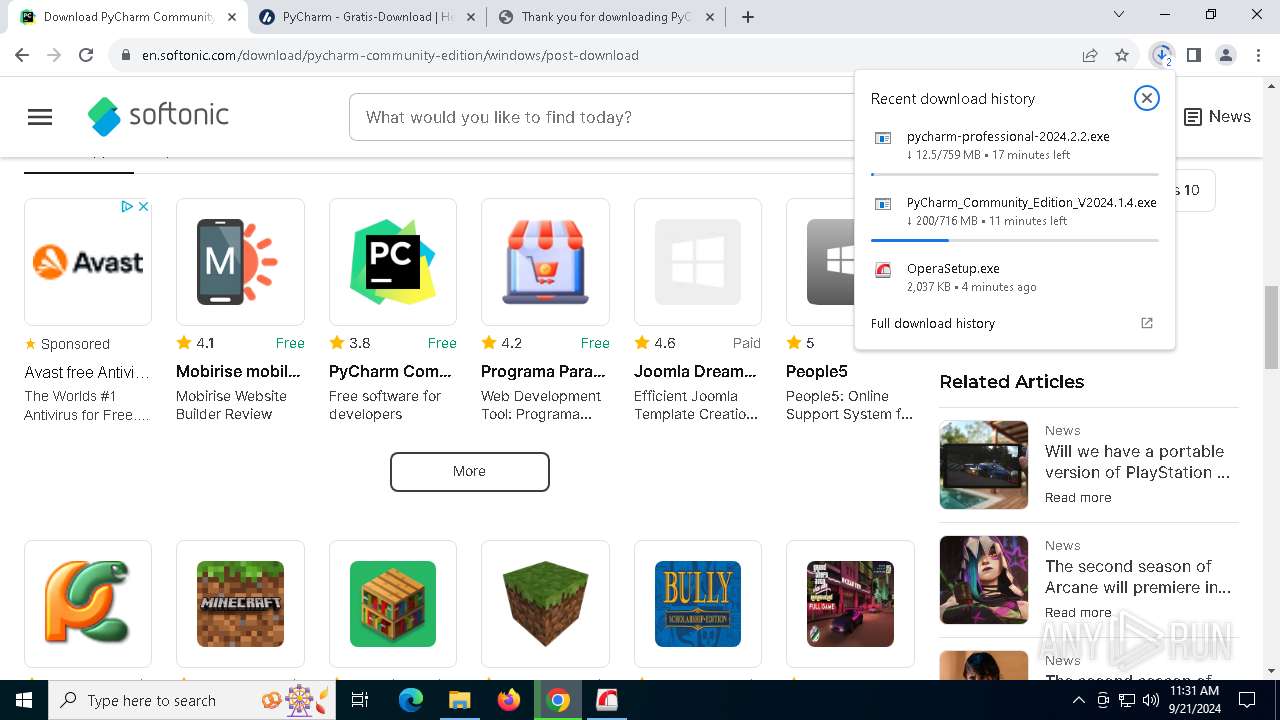Viewport: 1280px width, 720px height.
Task: Open the Minecraft bookshelf icon tile
Action: coord(393,604)
